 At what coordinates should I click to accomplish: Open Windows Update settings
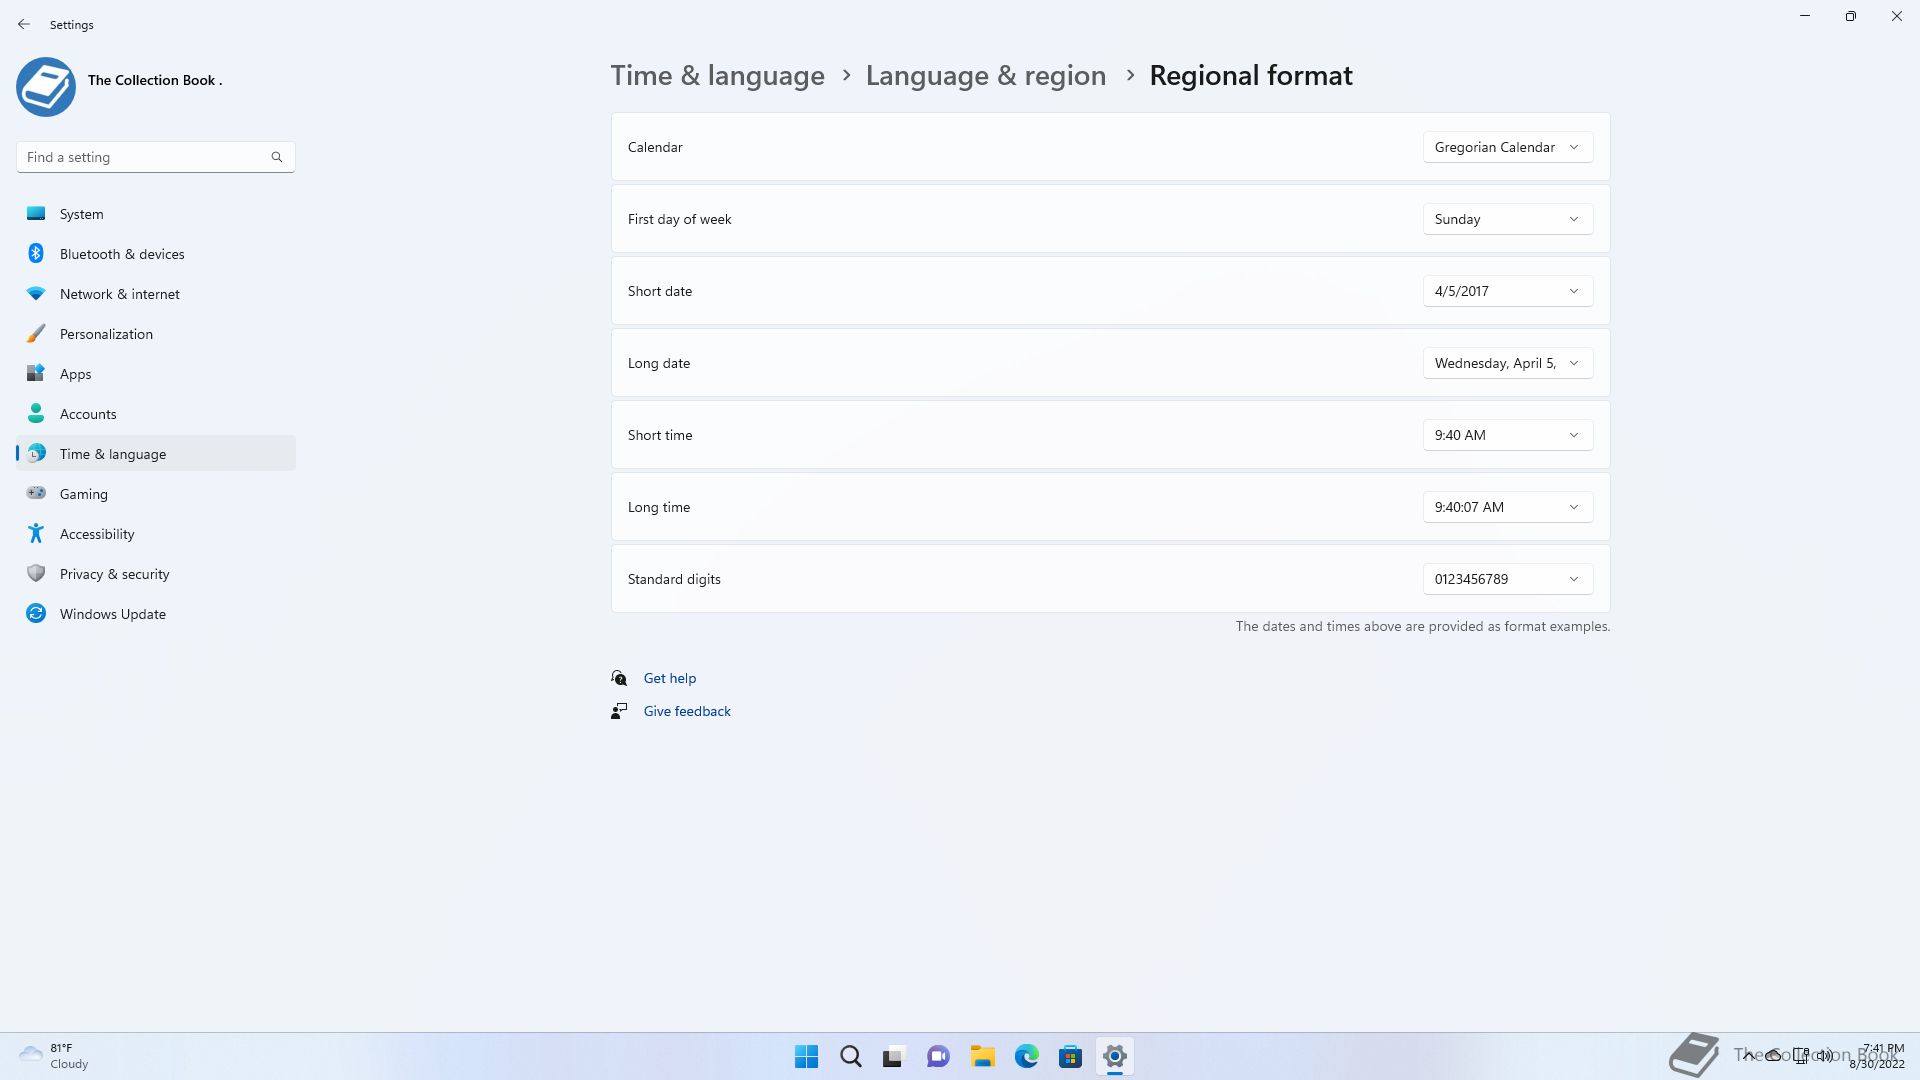112,614
